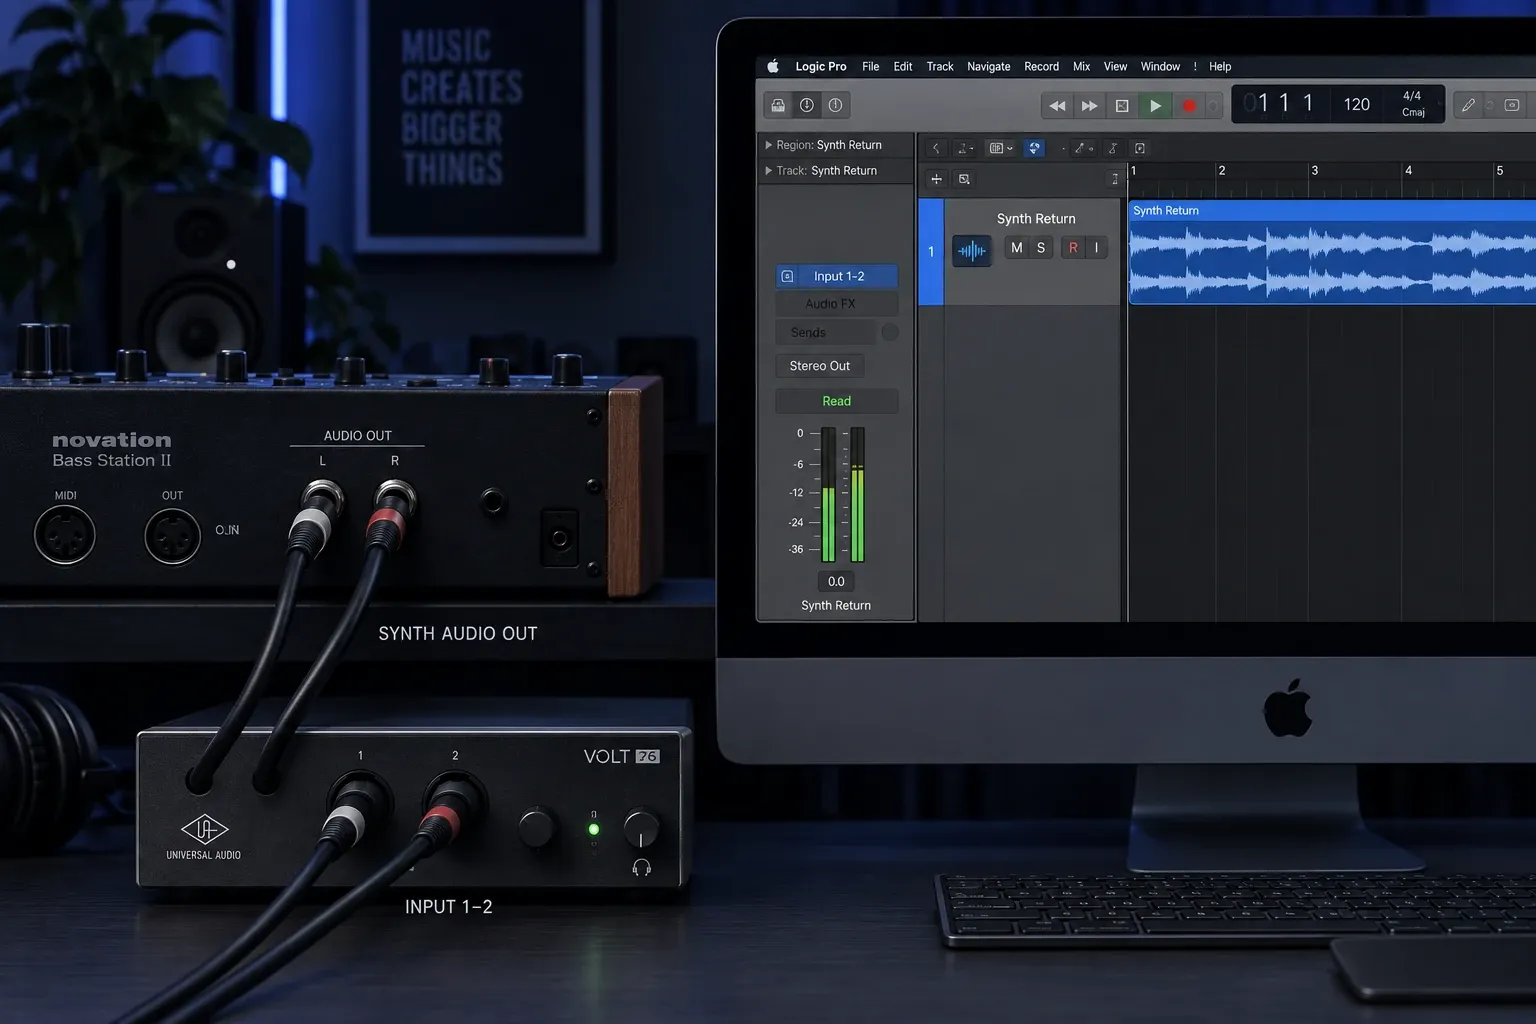Add a new track with the plus icon
The height and width of the screenshot is (1024, 1536).
(936, 179)
